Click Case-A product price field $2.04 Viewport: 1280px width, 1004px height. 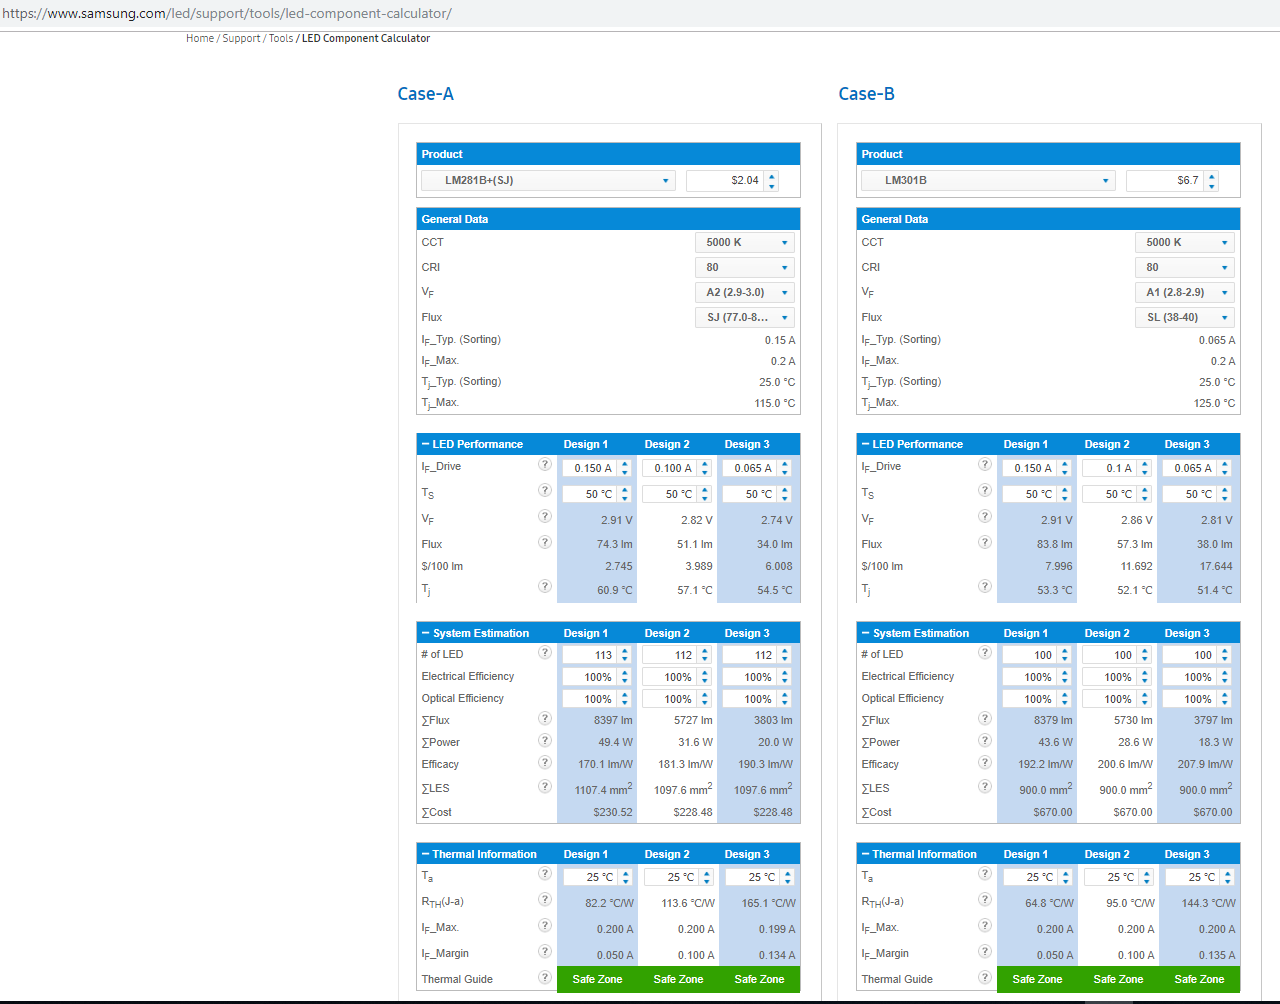725,181
